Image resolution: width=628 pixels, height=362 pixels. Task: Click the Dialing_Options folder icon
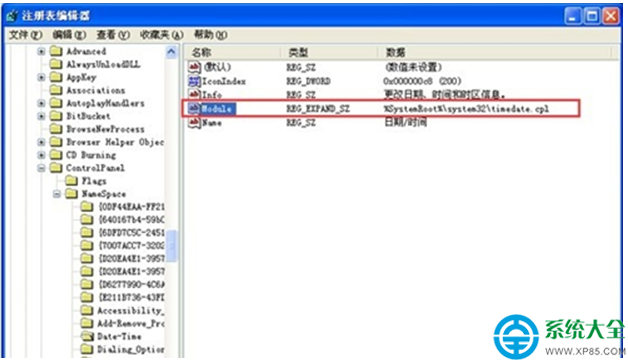pyautogui.click(x=87, y=349)
